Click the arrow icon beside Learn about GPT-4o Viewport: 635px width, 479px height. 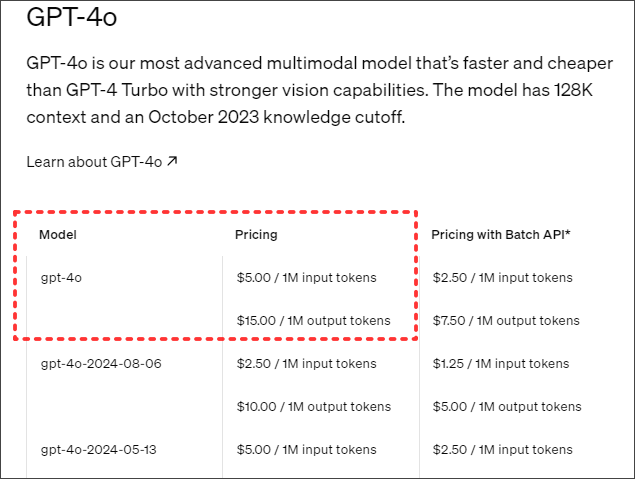173,161
